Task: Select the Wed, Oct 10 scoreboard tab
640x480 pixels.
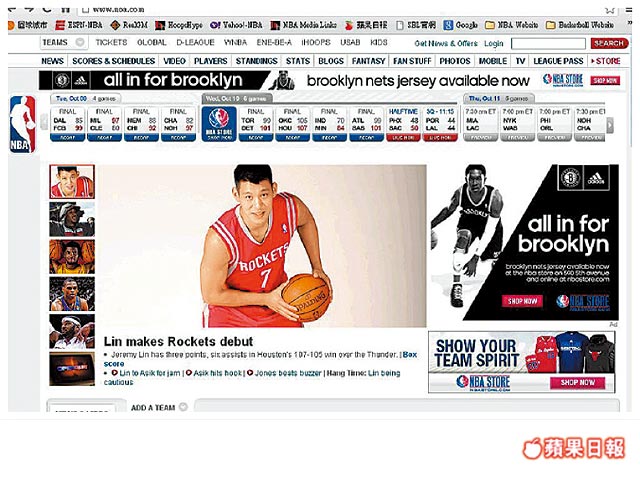Action: point(237,99)
